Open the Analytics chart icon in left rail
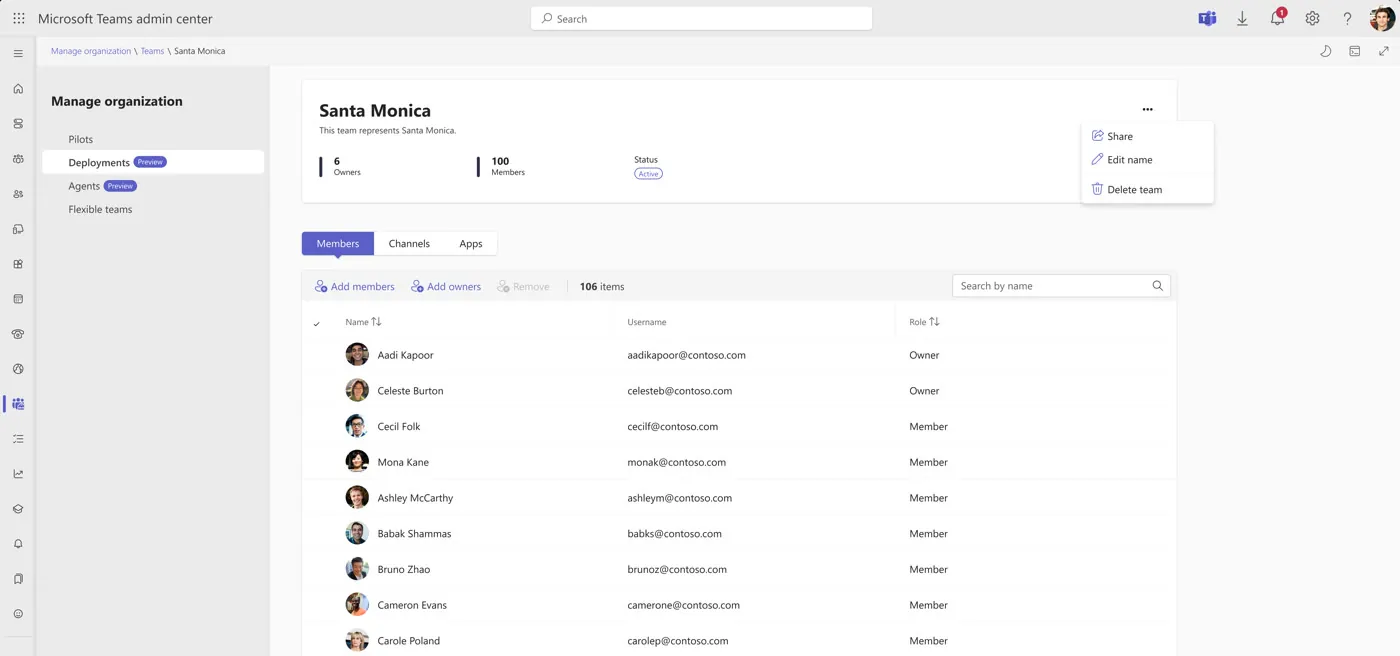The height and width of the screenshot is (656, 1400). pyautogui.click(x=18, y=474)
